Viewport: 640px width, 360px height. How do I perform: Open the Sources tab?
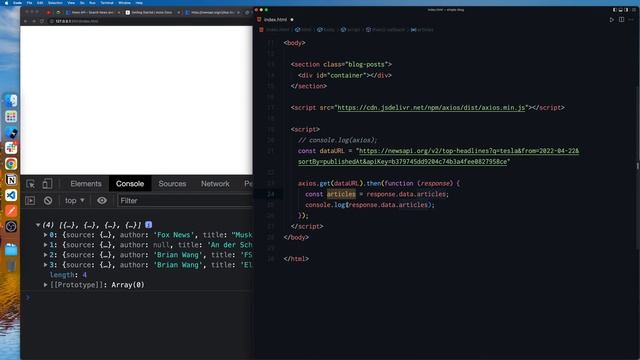(x=172, y=184)
